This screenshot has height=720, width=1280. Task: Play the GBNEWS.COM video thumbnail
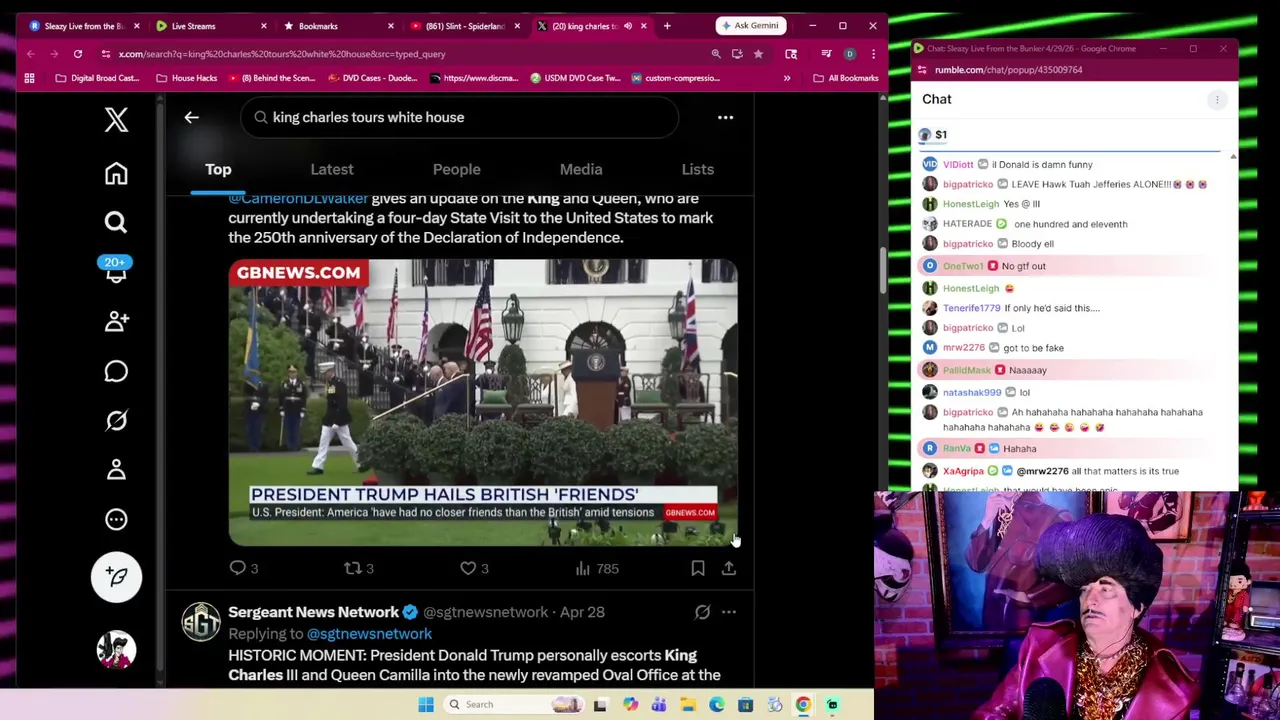tap(483, 403)
